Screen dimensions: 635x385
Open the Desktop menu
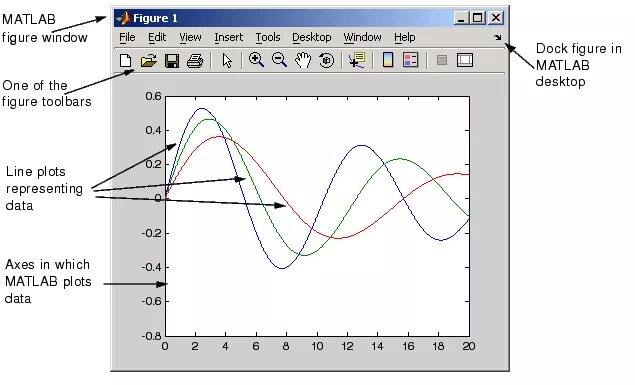coord(312,37)
